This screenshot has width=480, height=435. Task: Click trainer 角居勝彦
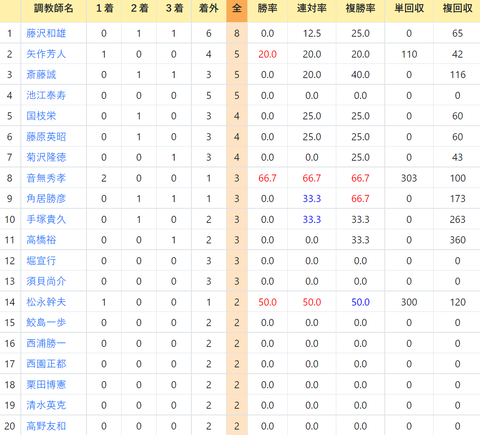click(46, 199)
